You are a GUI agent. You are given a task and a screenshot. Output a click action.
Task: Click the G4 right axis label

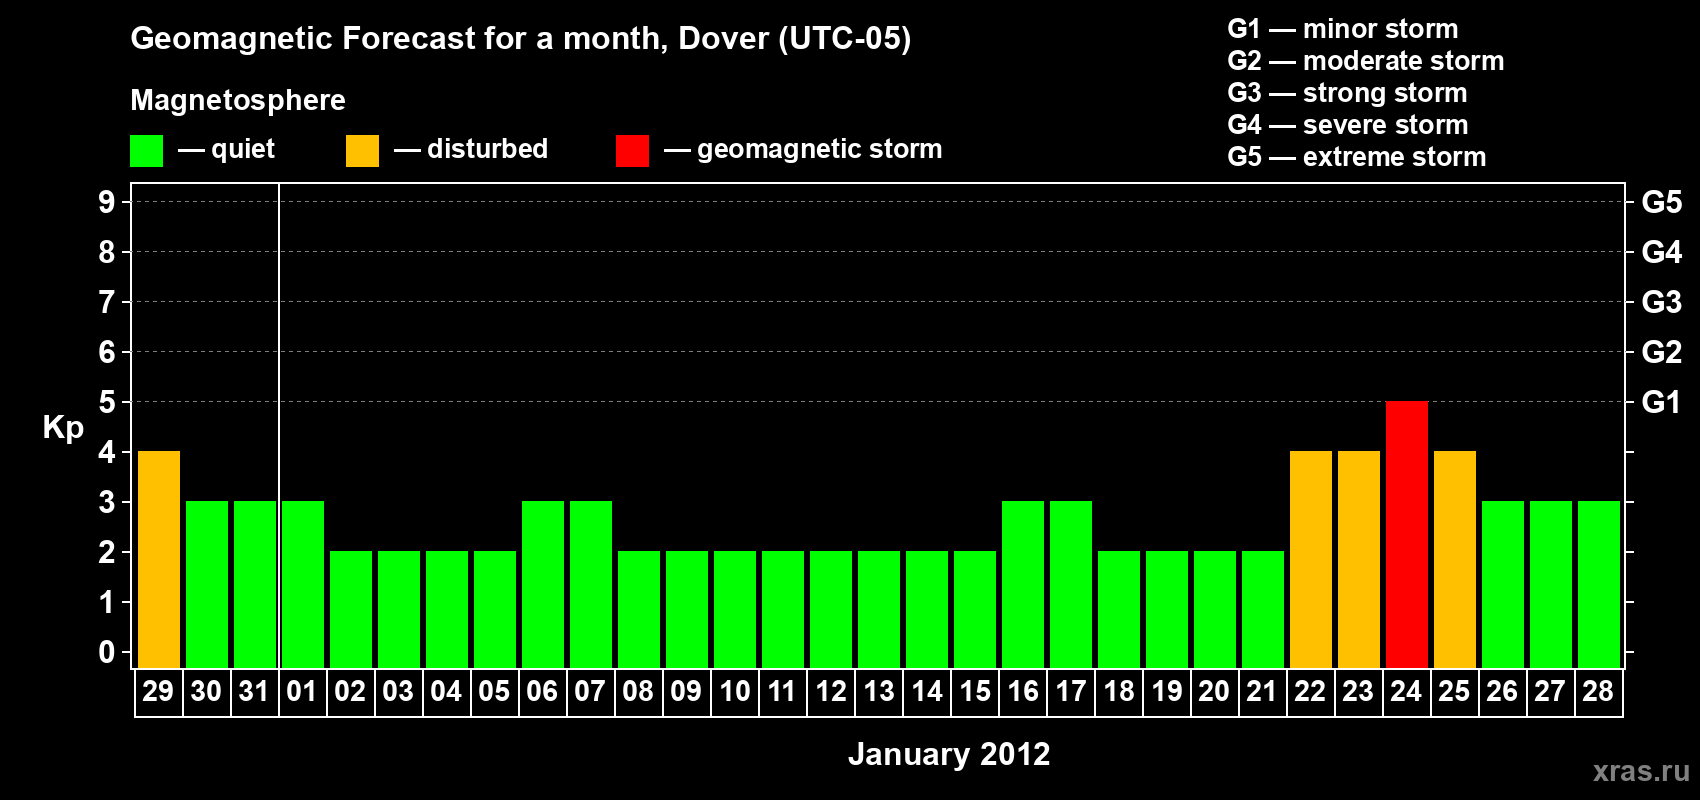(x=1661, y=252)
